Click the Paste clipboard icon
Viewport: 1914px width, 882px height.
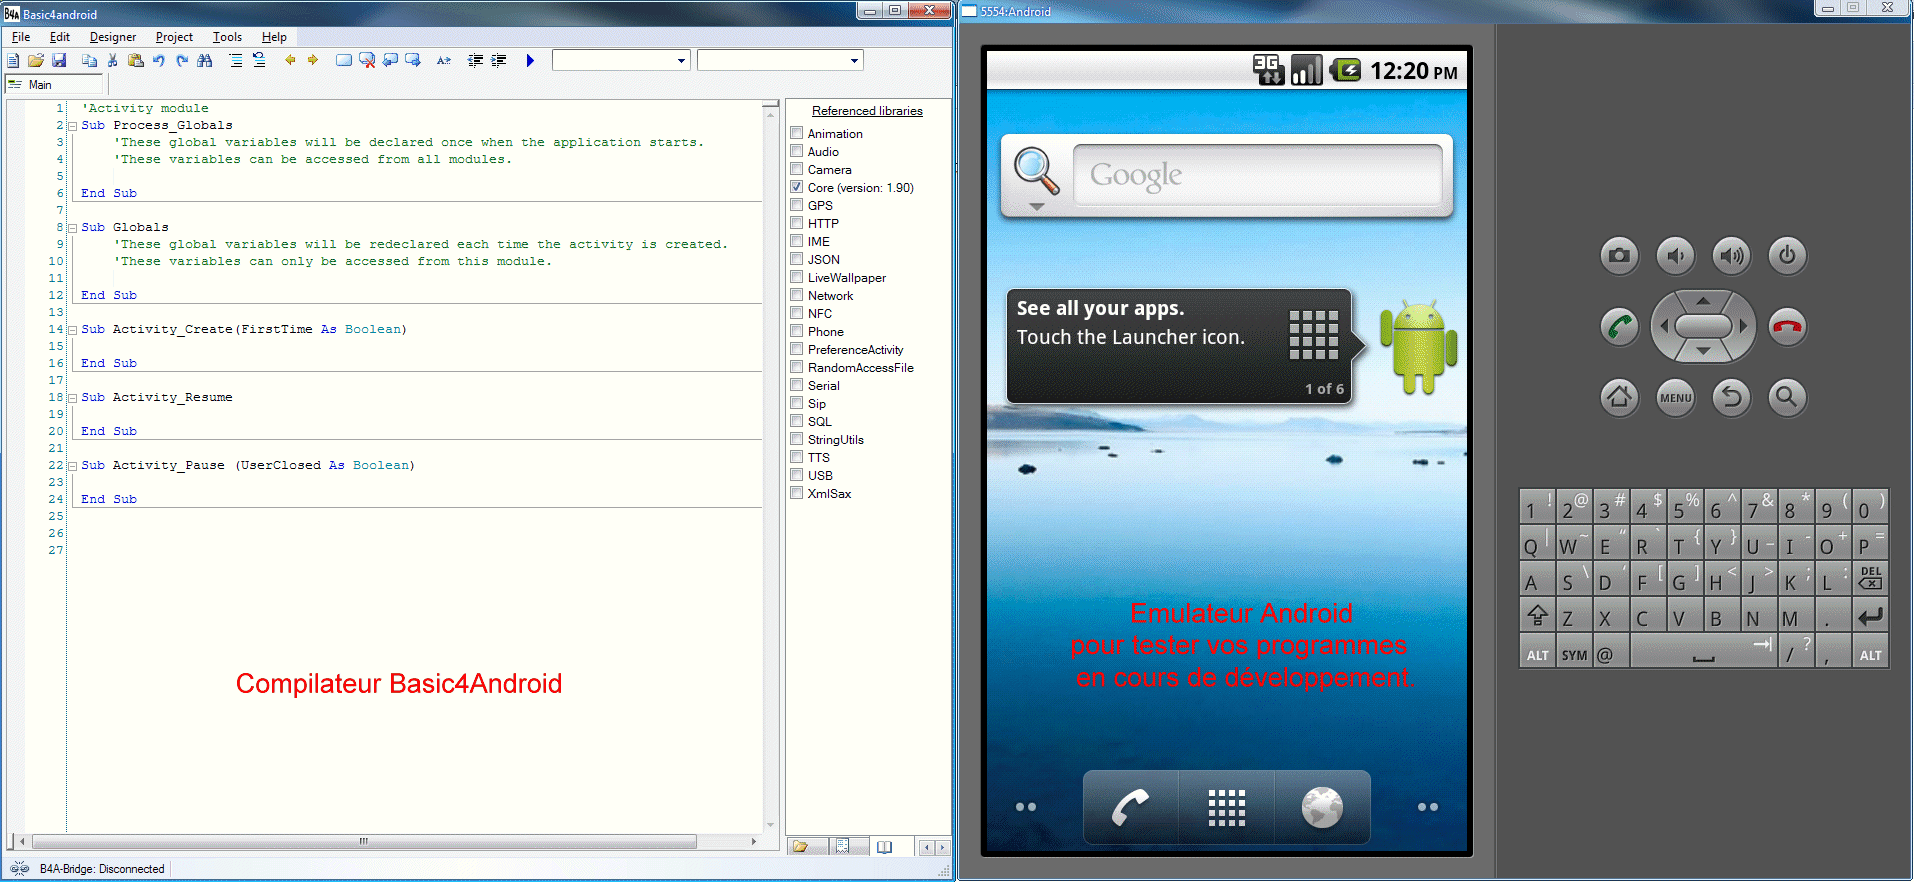[136, 61]
